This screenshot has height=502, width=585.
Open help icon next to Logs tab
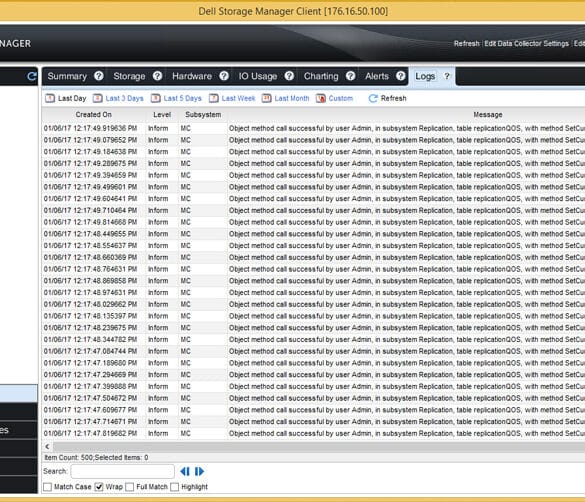tap(447, 76)
